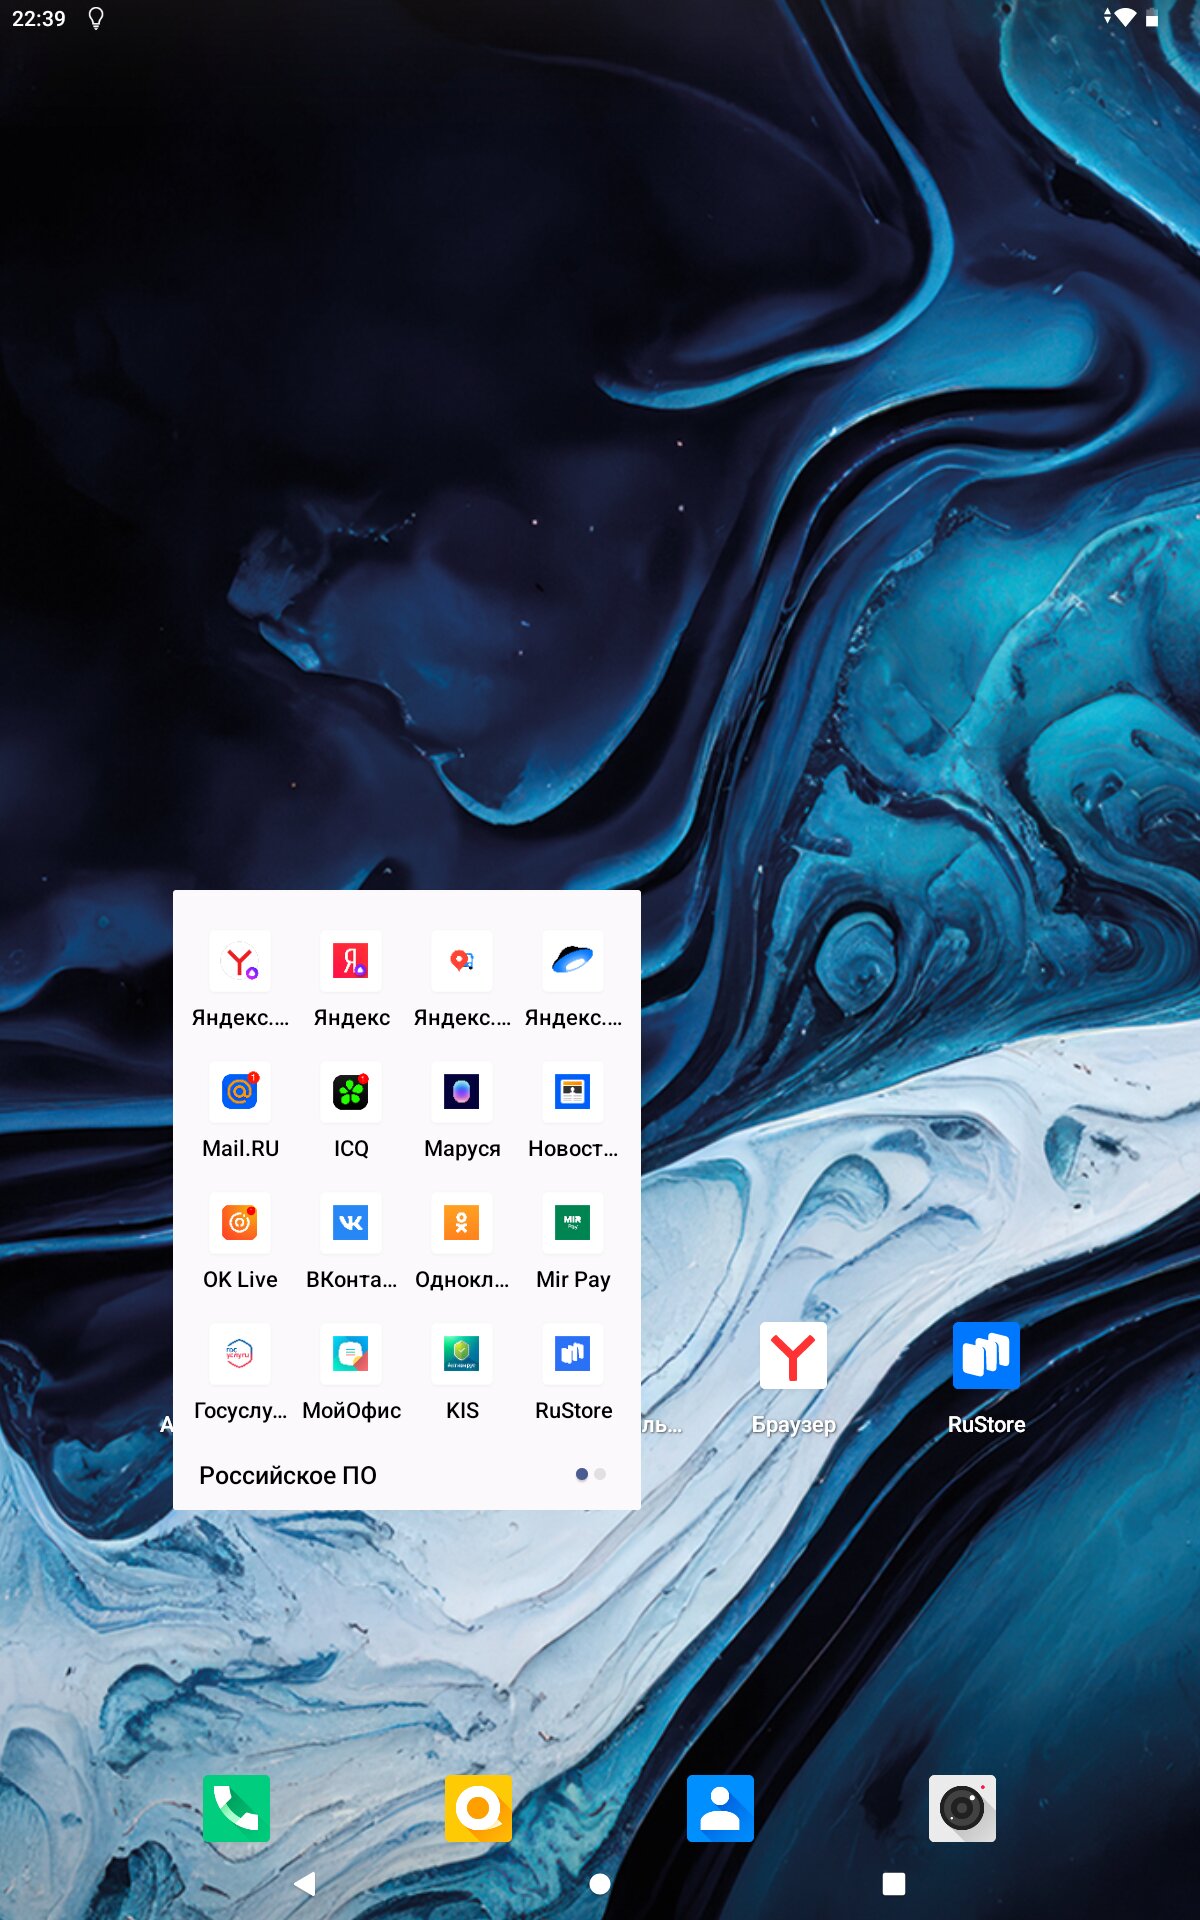Tap the battery status icon
This screenshot has height=1920, width=1200.
point(1152,17)
